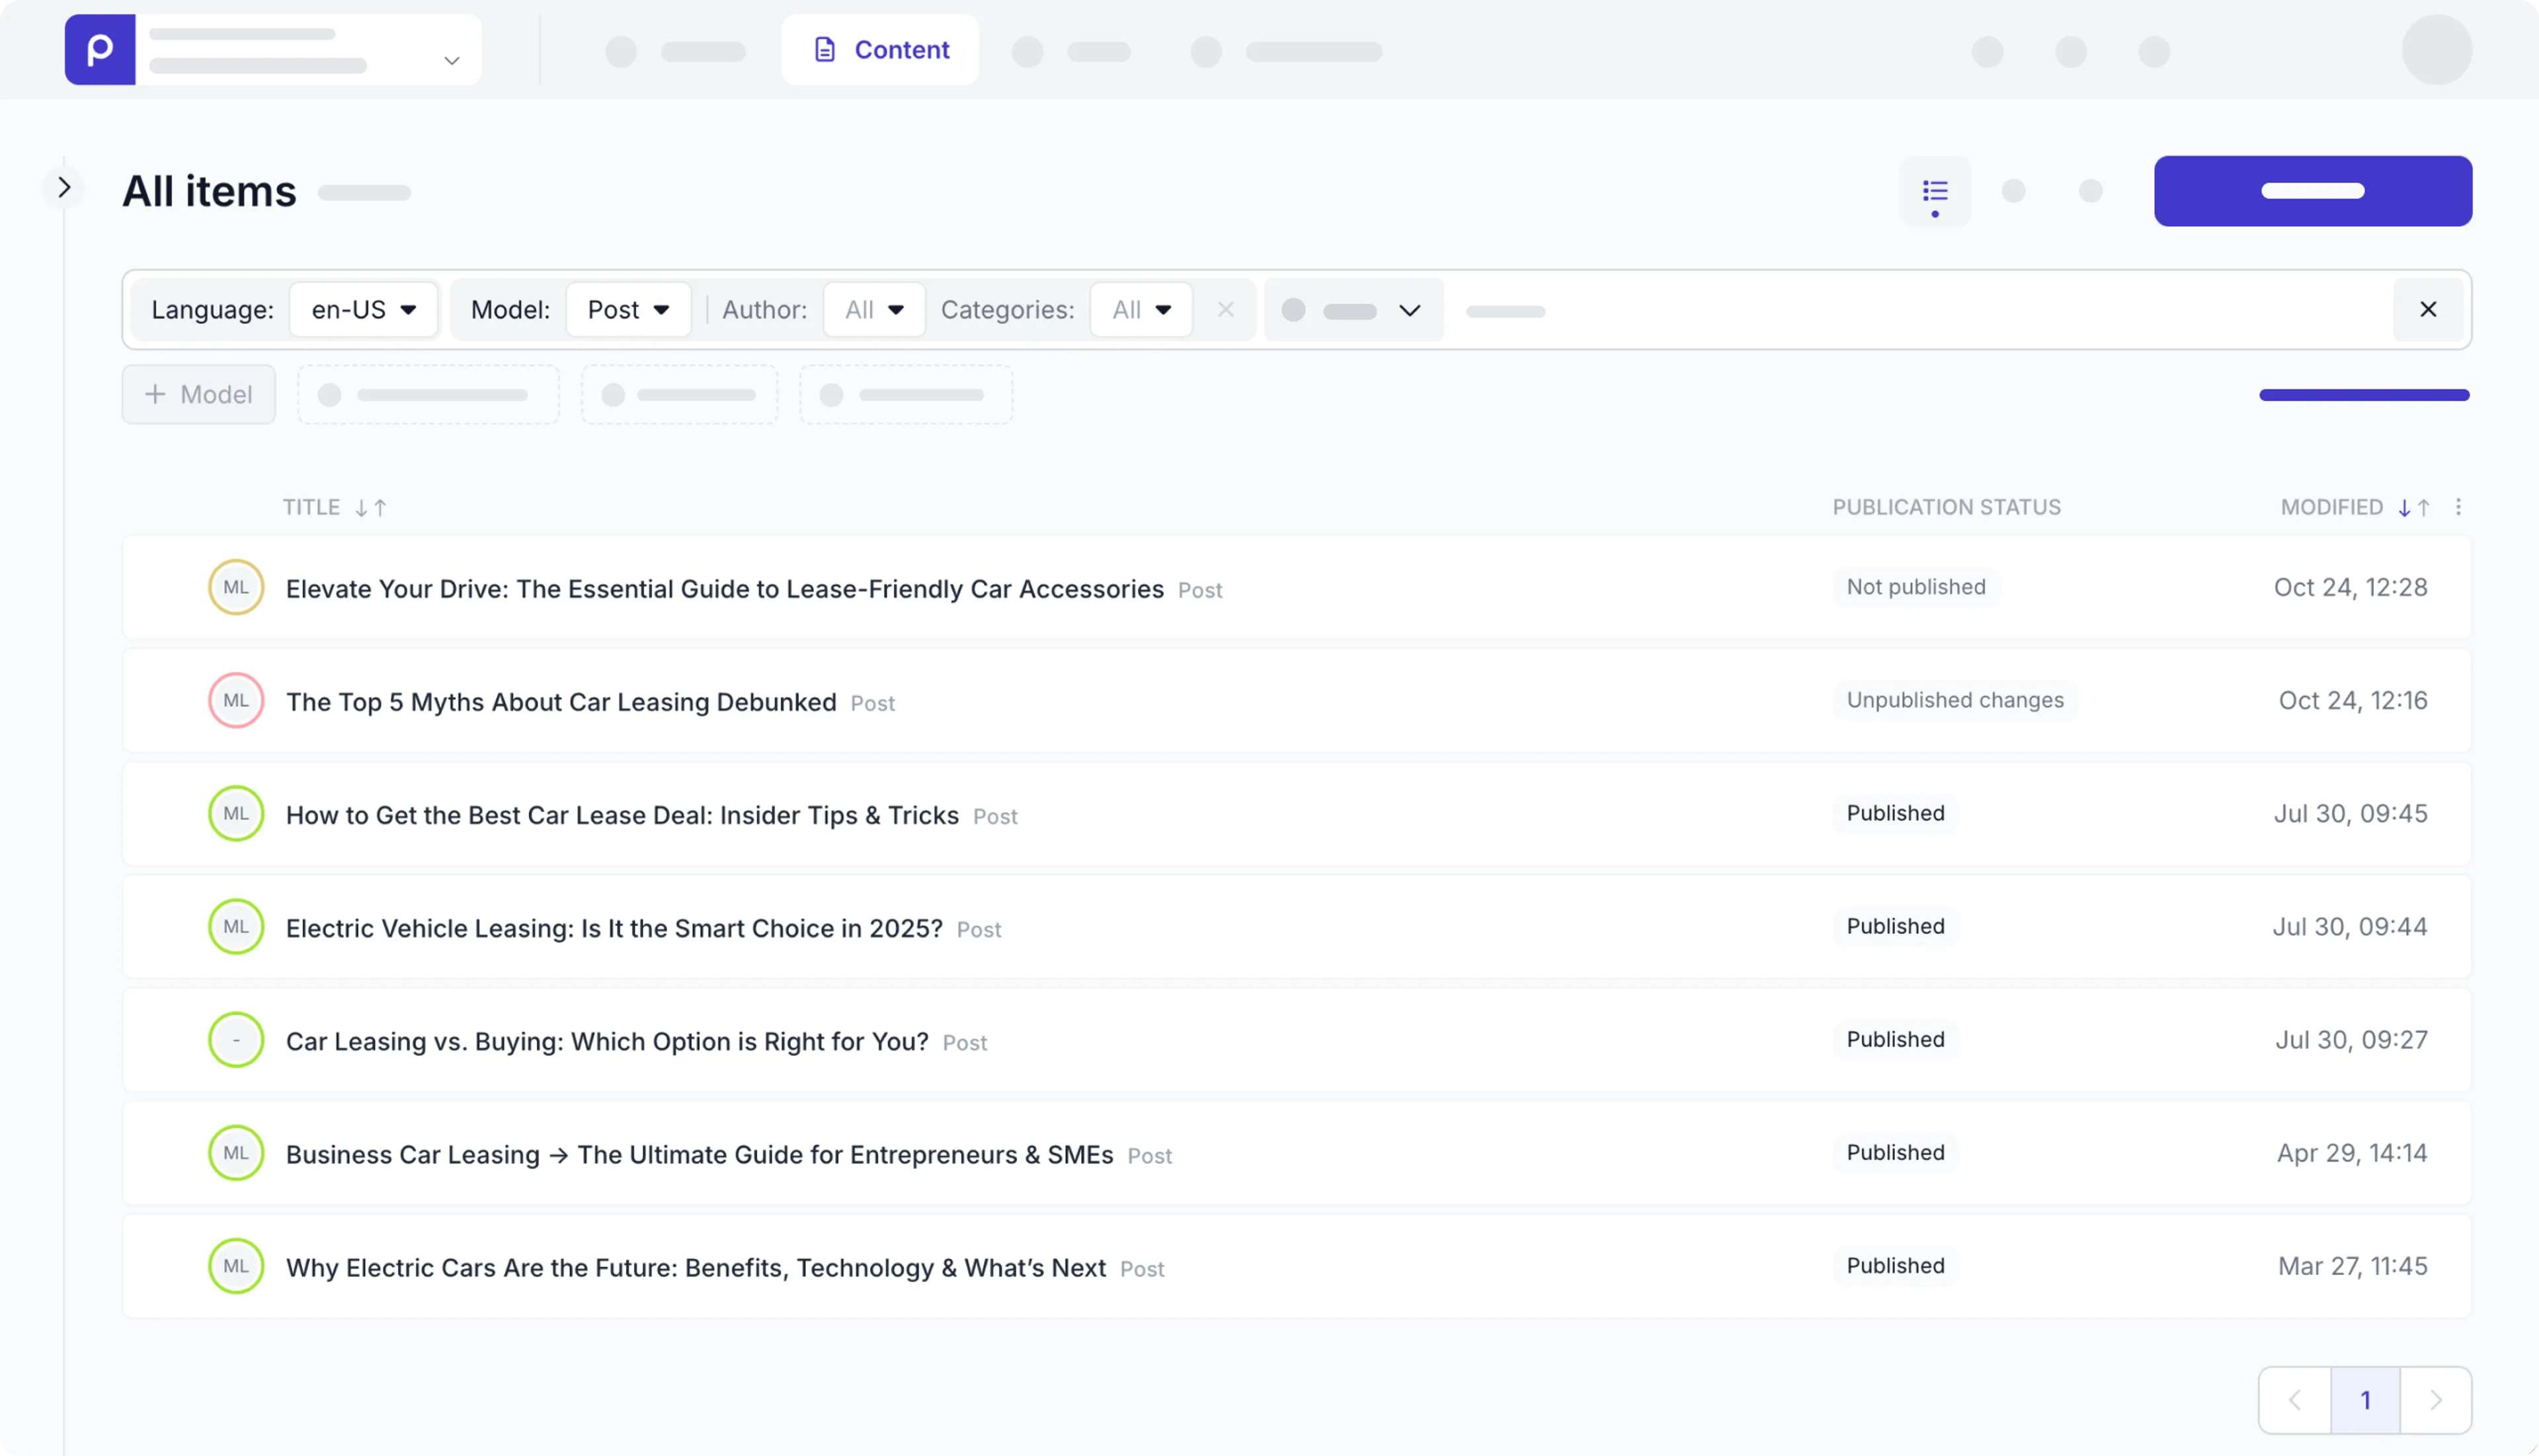Viewport: 2539px width, 1456px height.
Task: Click the indigo progress bar above the table
Action: click(2364, 395)
